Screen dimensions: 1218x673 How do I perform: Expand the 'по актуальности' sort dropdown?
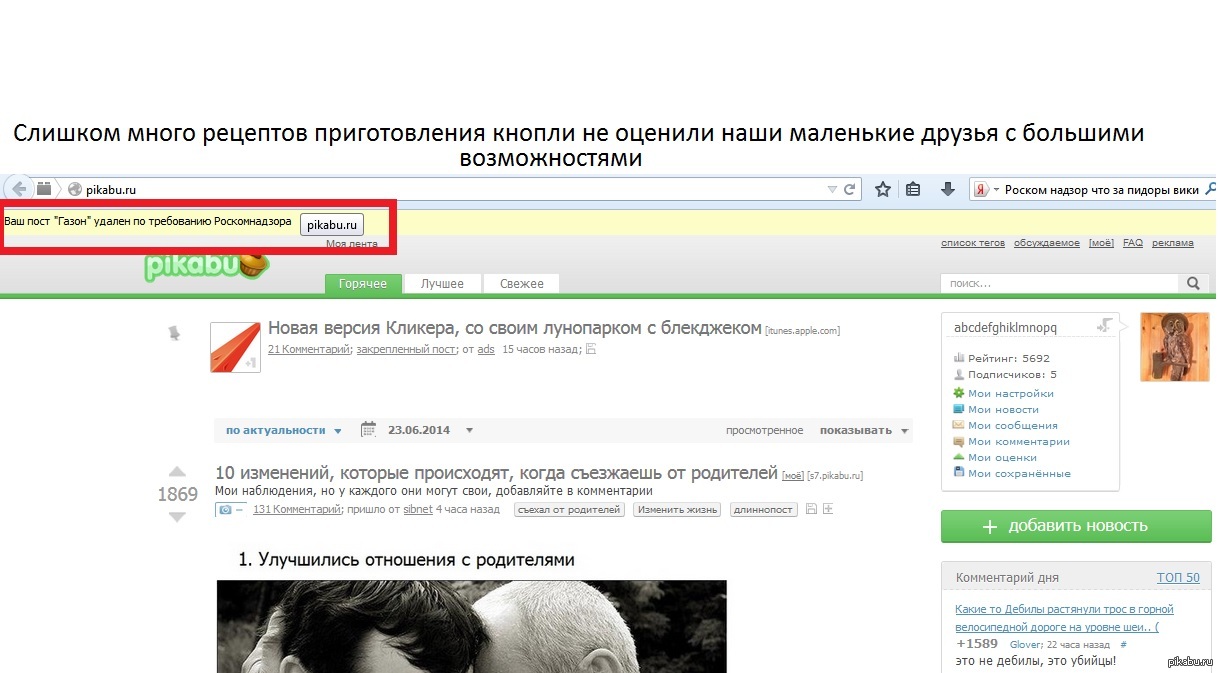(284, 431)
